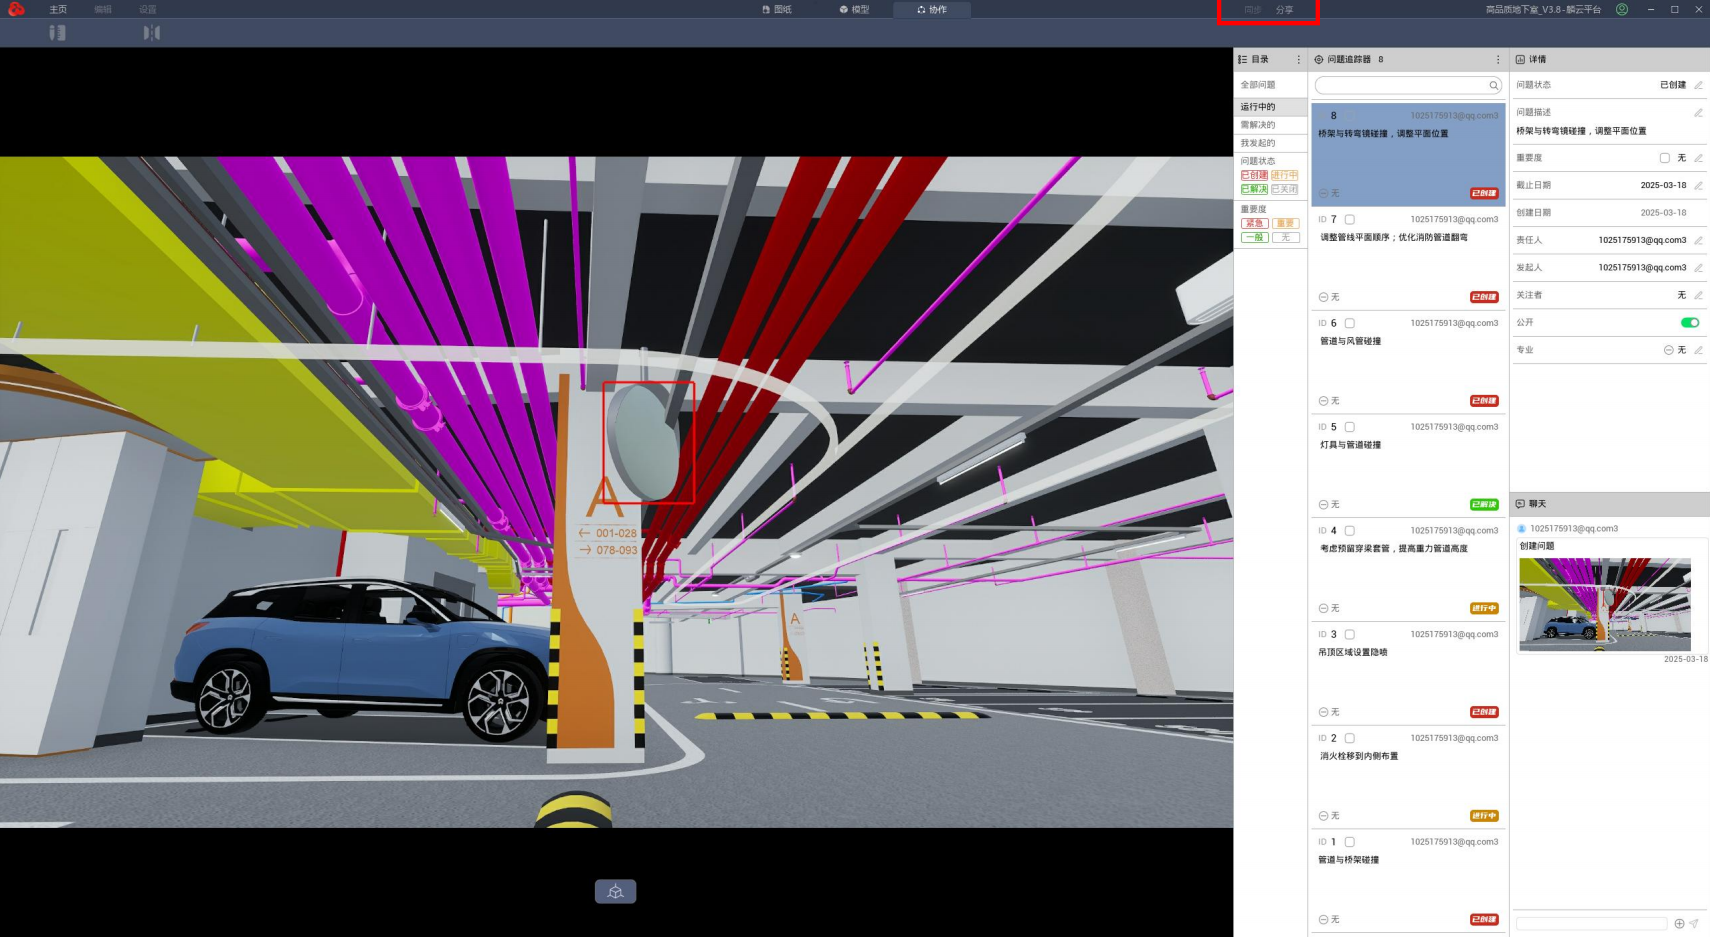Screen dimensions: 1710x939
Task: Tick the 重要度 checkbox in details
Action: [x=1664, y=158]
